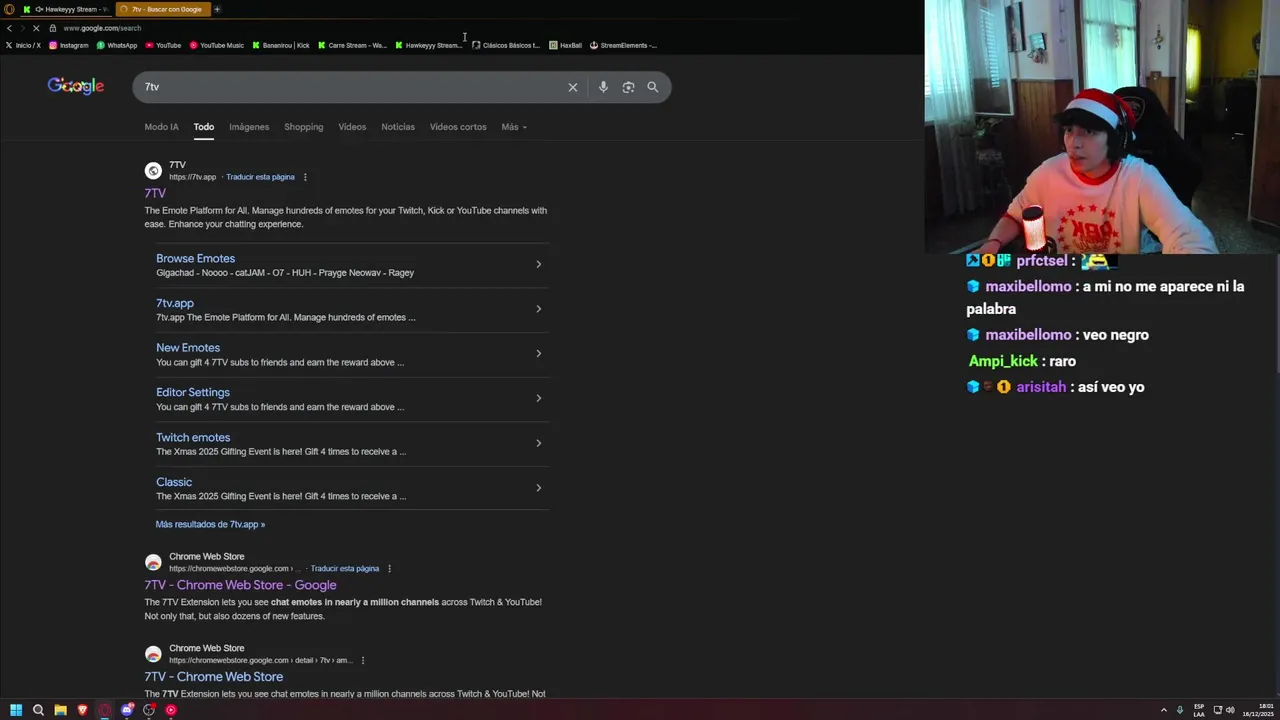Click the Google logo
This screenshot has width=1280, height=720.
click(x=76, y=86)
